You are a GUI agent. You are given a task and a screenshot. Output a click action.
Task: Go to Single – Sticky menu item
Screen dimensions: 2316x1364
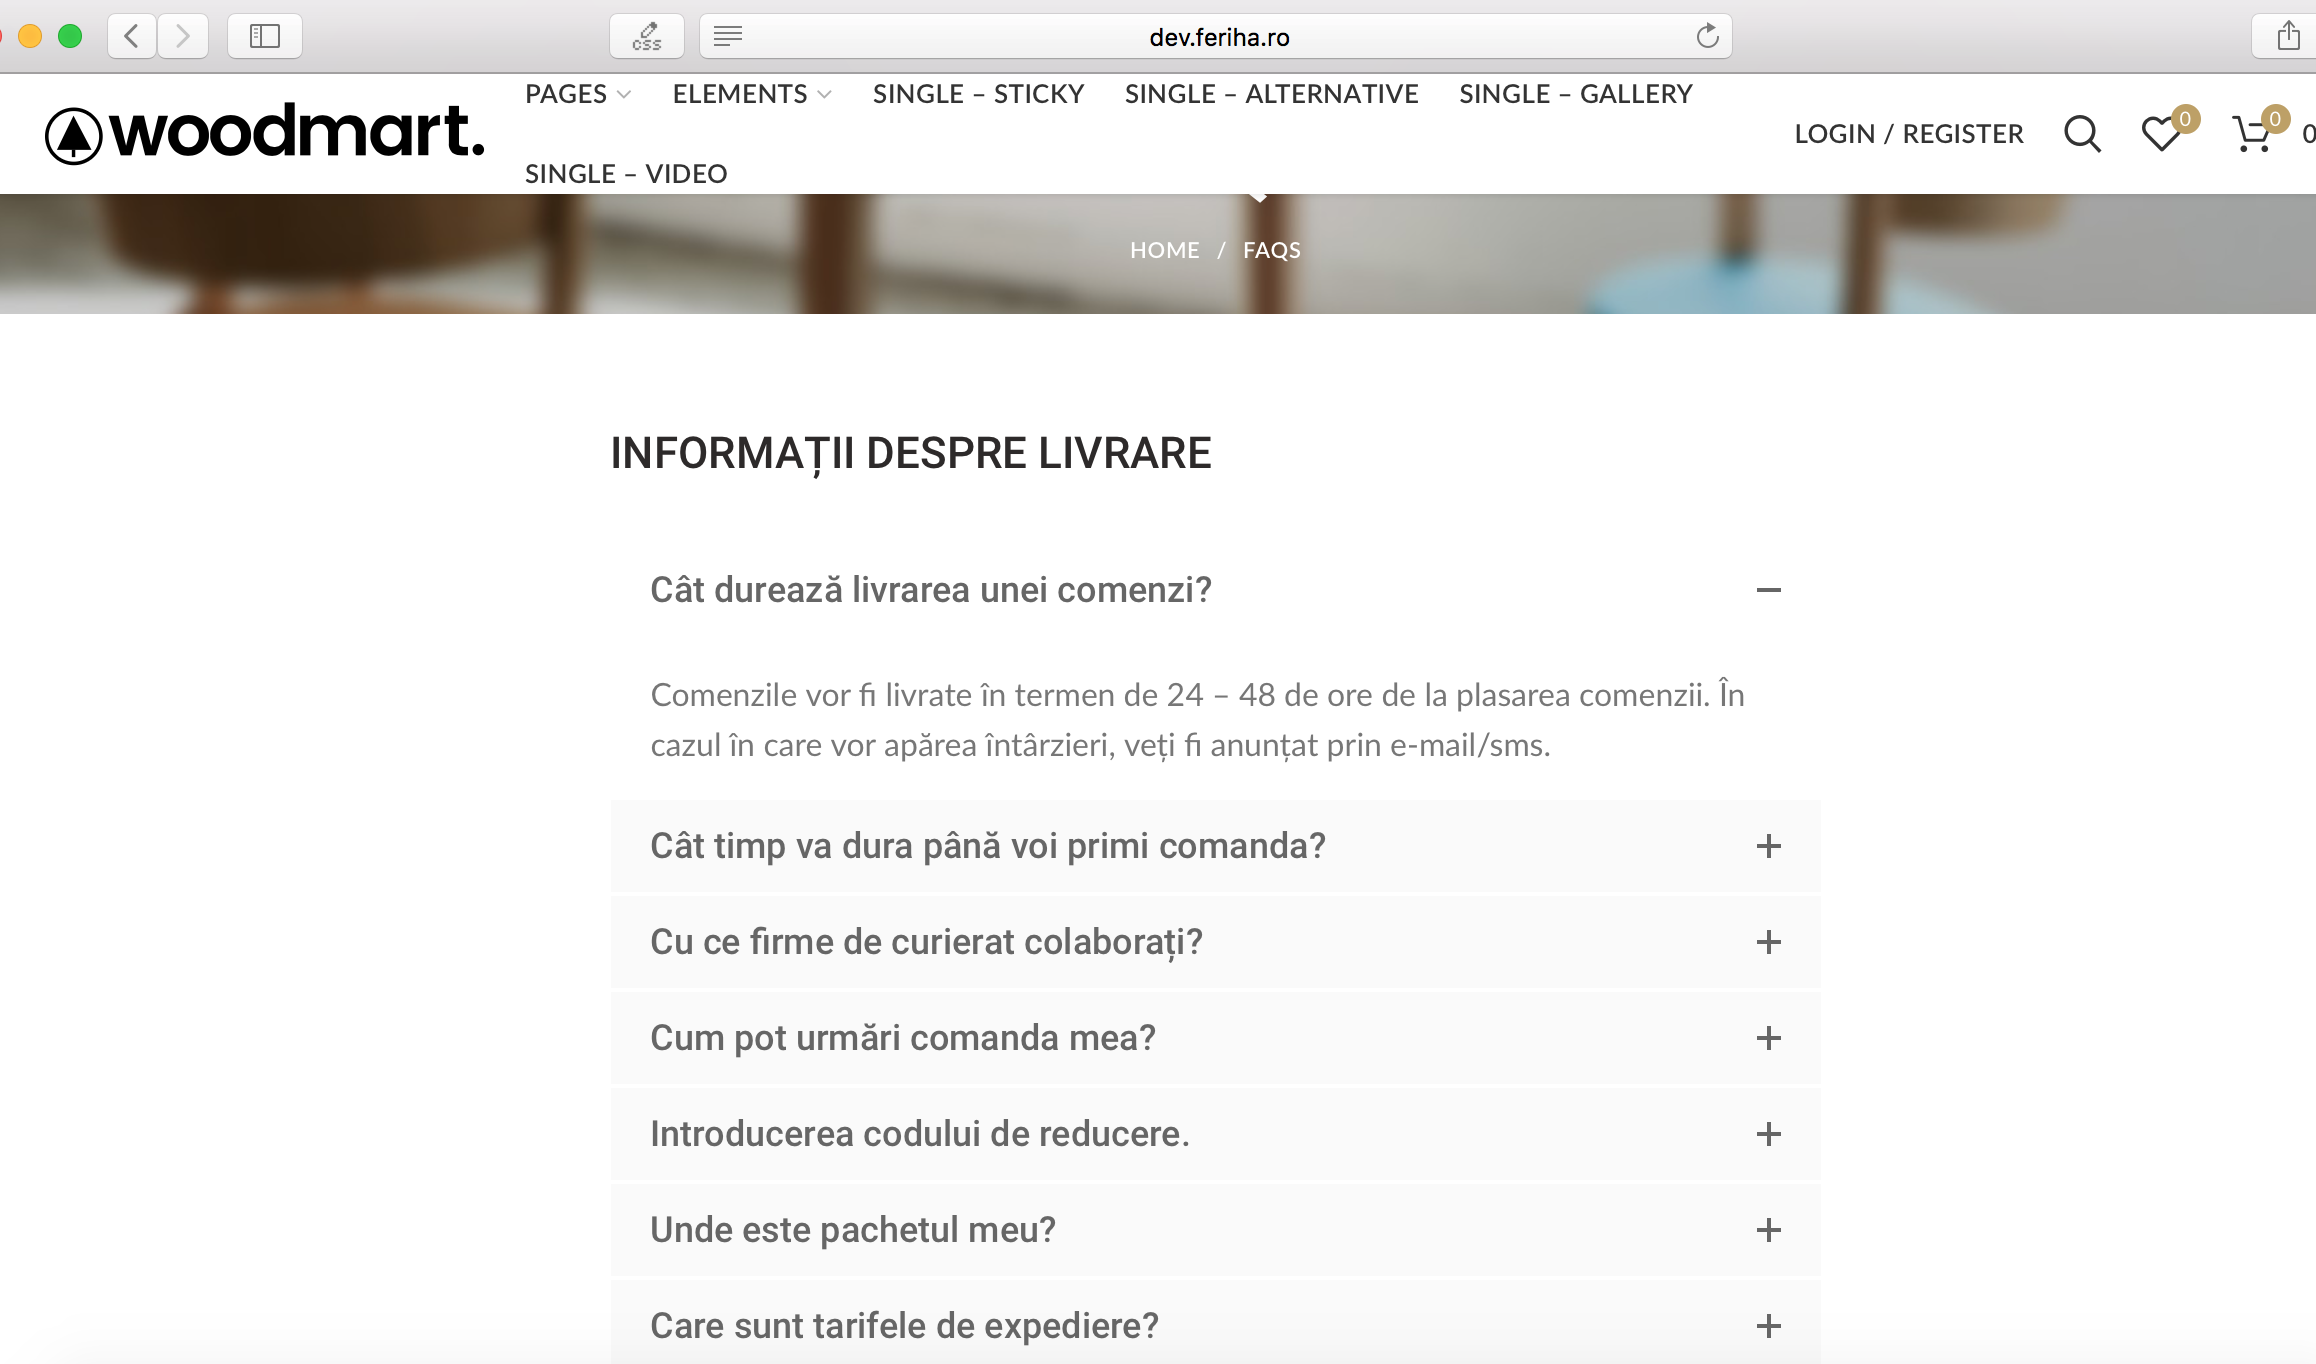pos(978,94)
